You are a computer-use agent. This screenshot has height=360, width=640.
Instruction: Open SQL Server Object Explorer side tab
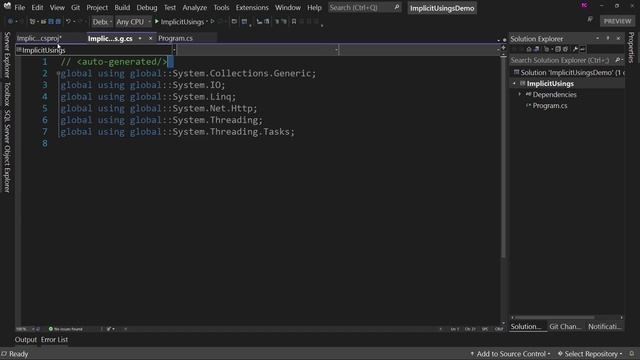[x=7, y=151]
